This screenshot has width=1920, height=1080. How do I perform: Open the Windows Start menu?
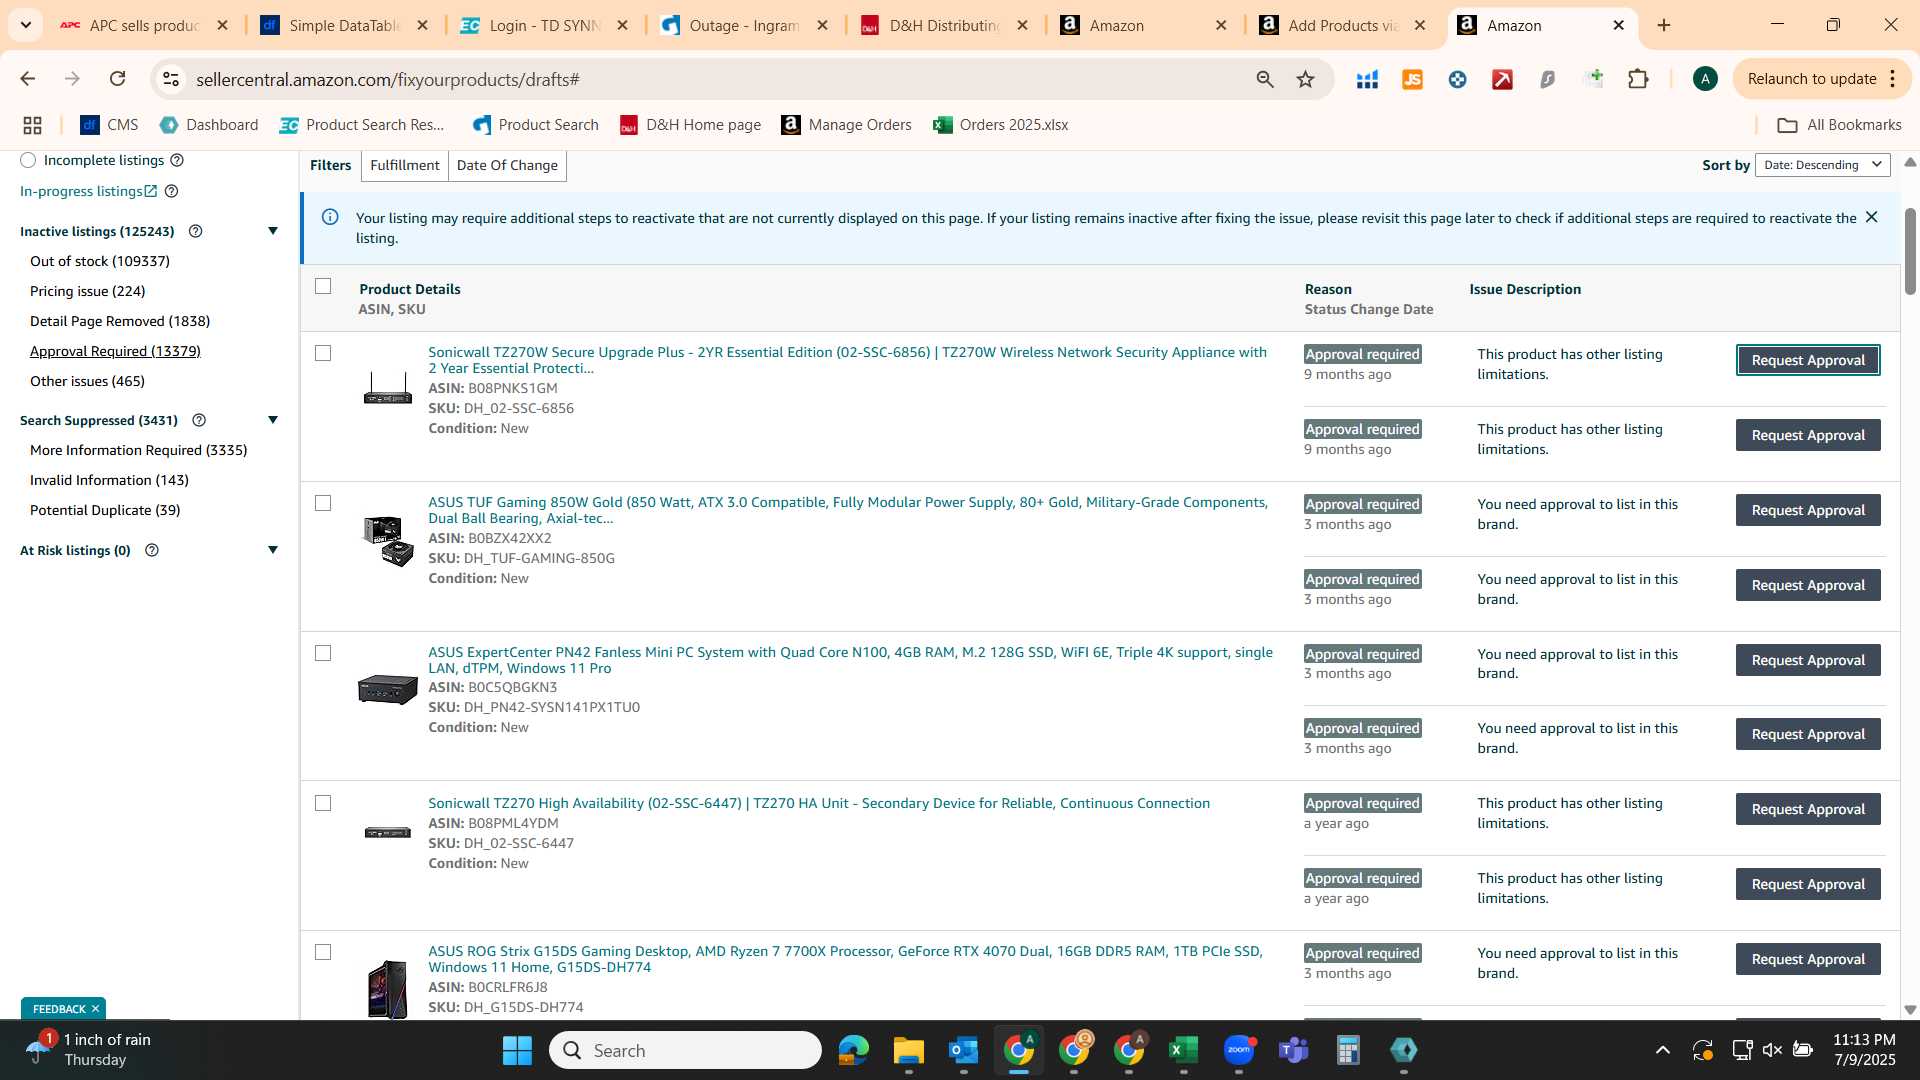click(x=517, y=1050)
